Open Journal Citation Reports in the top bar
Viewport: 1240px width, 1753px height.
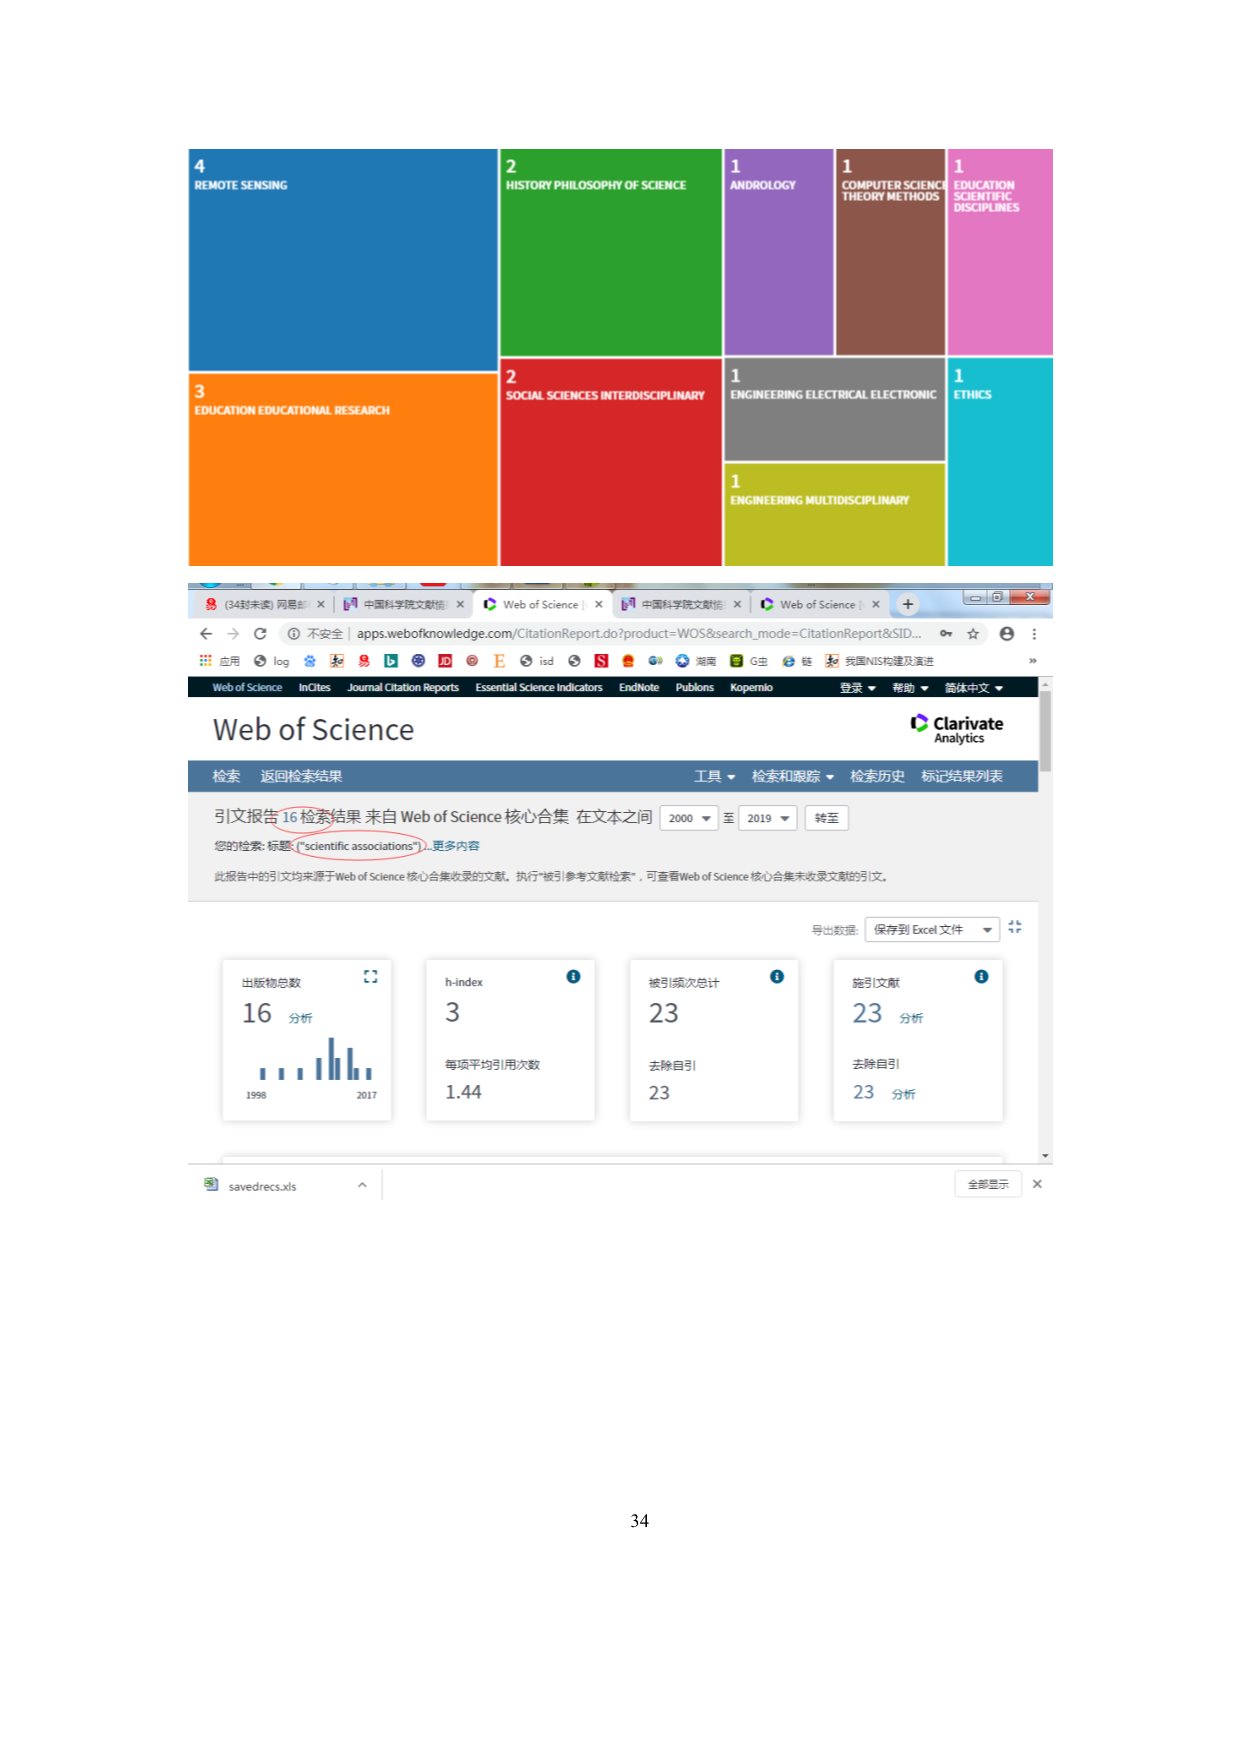(x=403, y=688)
